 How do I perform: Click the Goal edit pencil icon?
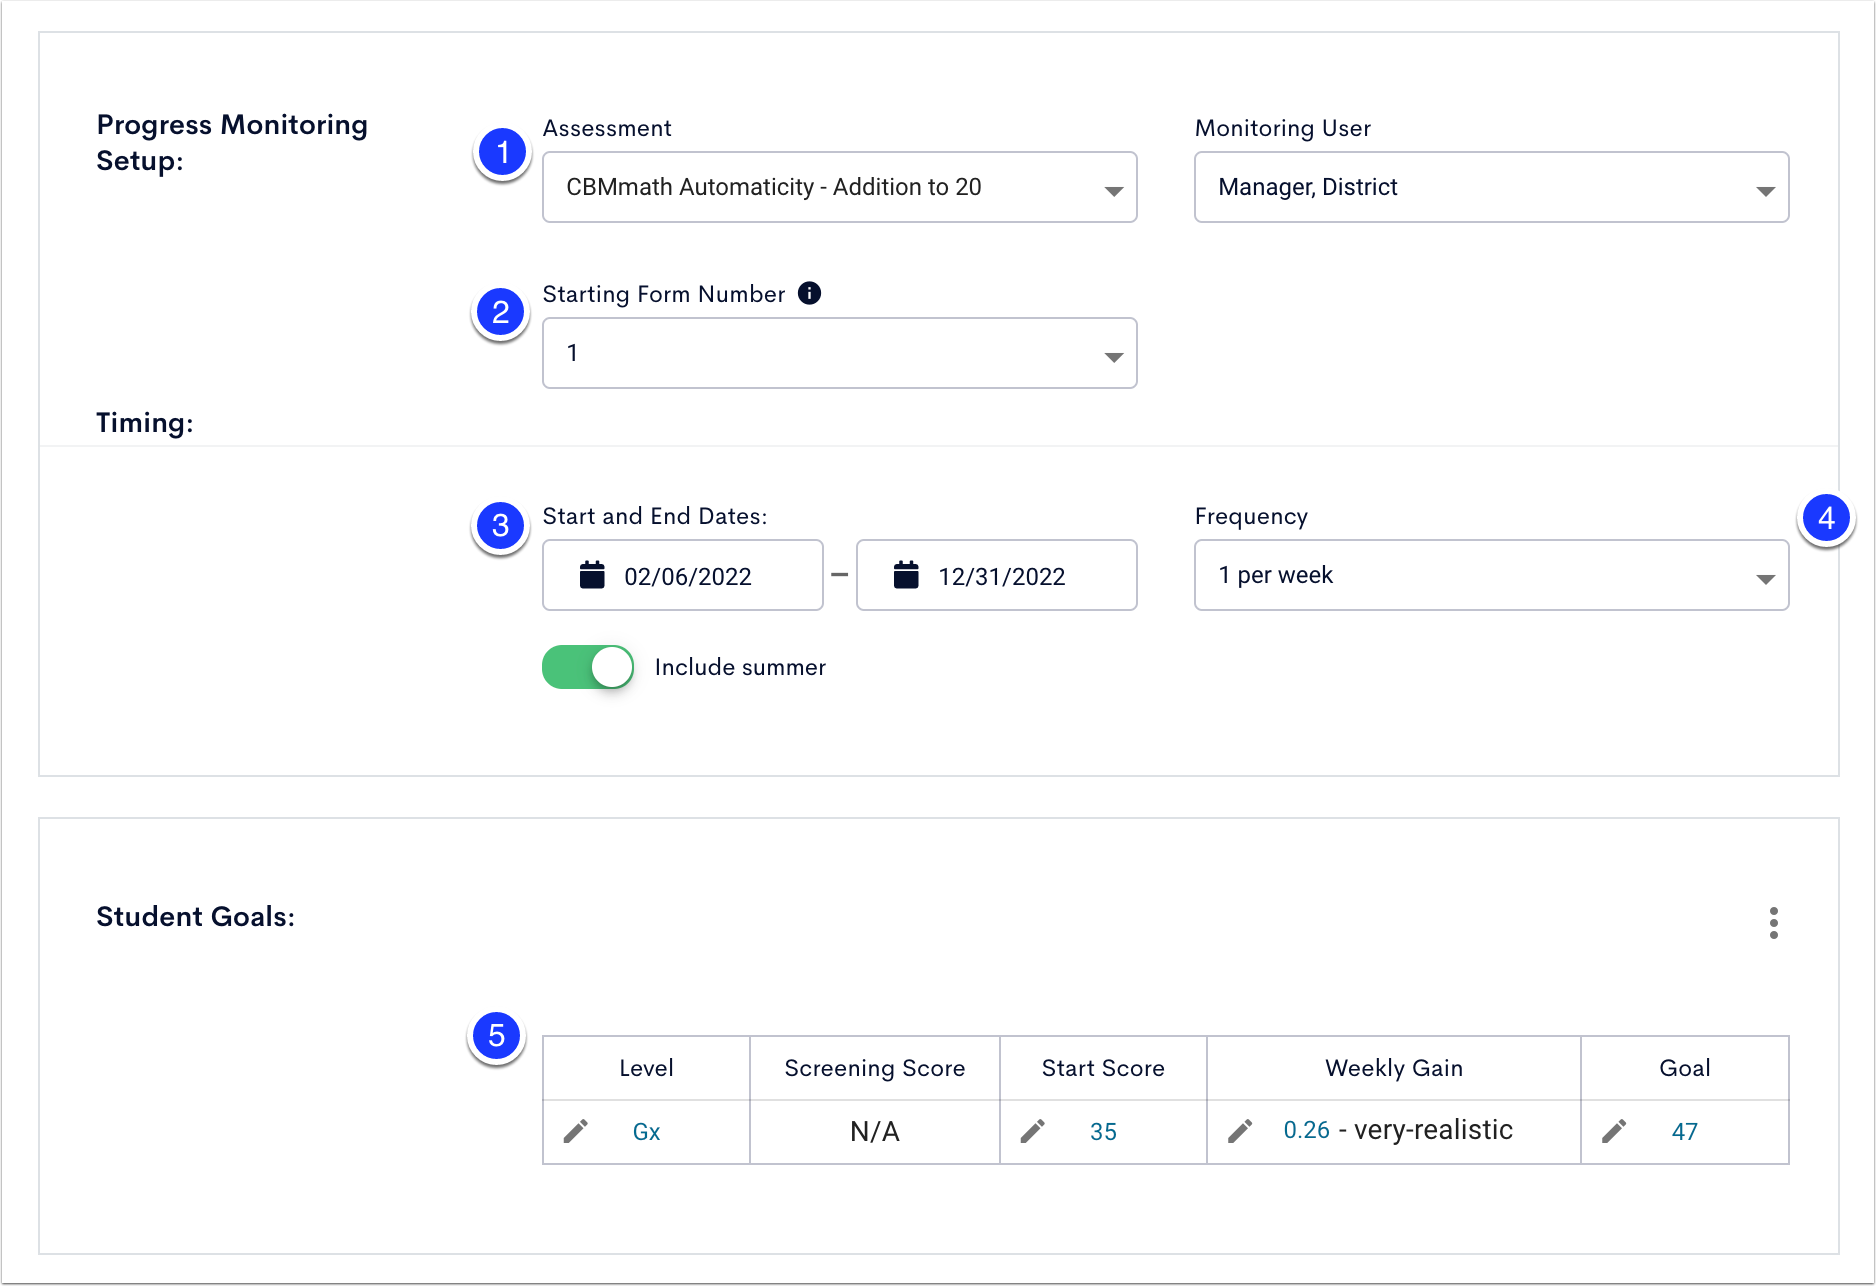1614,1131
